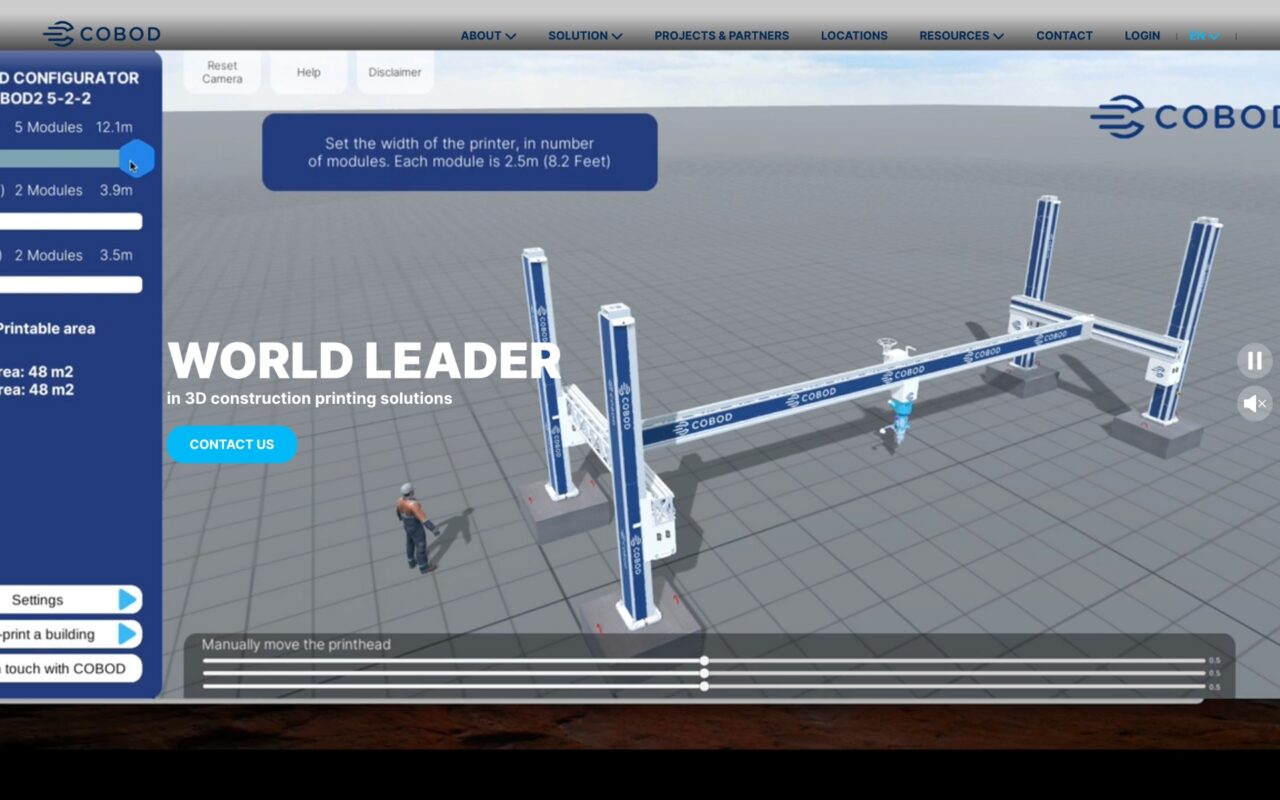Click the 'Printable area' heading
Viewport: 1280px width, 800px height.
(x=48, y=328)
